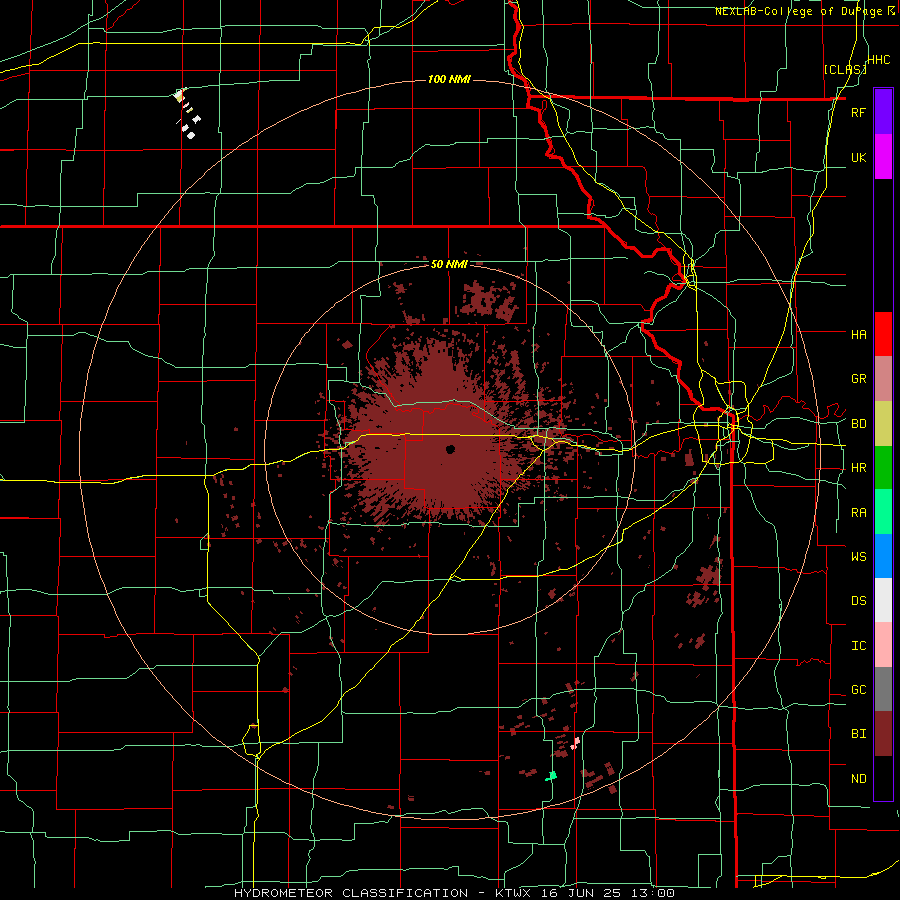Click the white DS echo cluster at upper left
This screenshot has height=900, width=900.
click(187, 114)
